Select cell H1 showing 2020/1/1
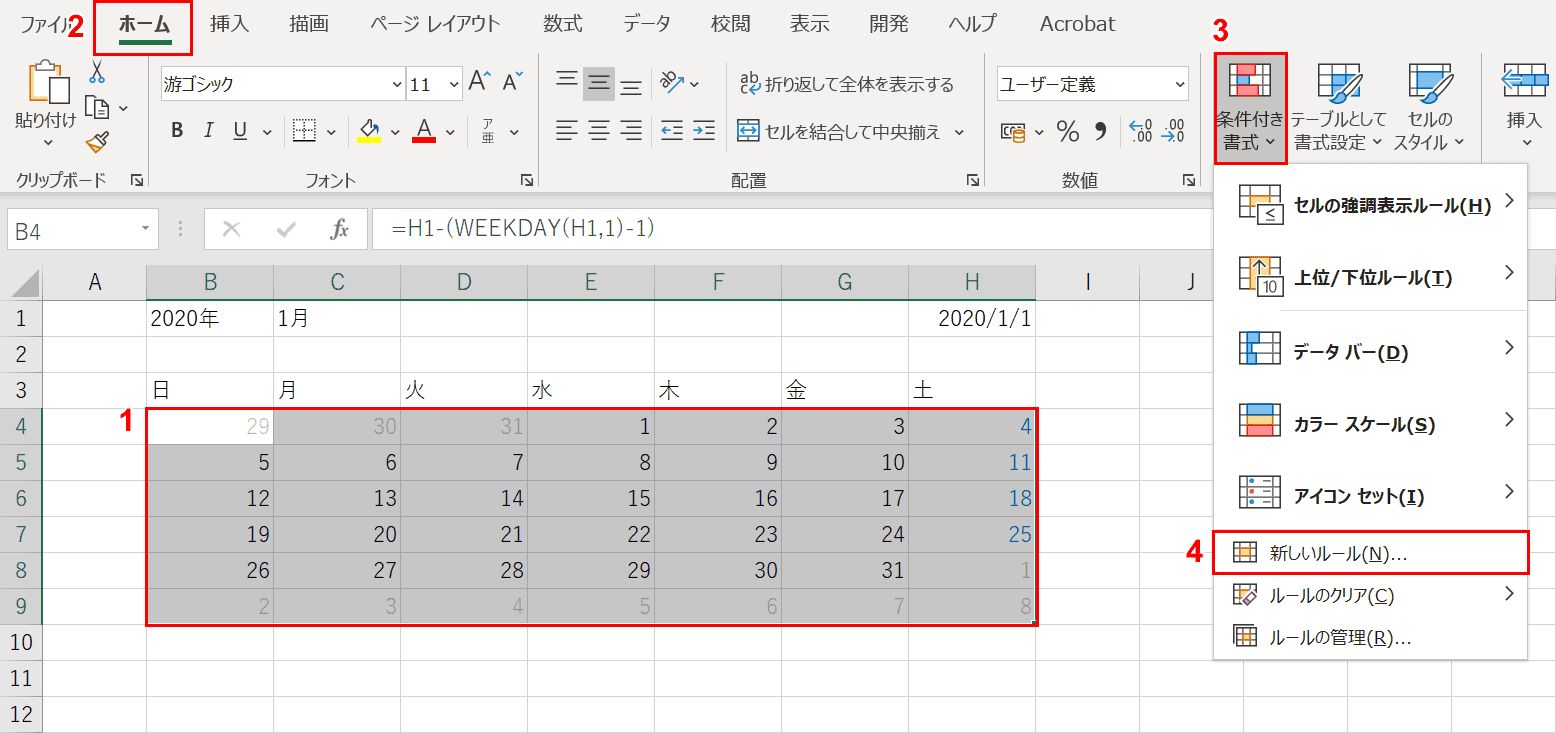The height and width of the screenshot is (733, 1556). [x=972, y=319]
